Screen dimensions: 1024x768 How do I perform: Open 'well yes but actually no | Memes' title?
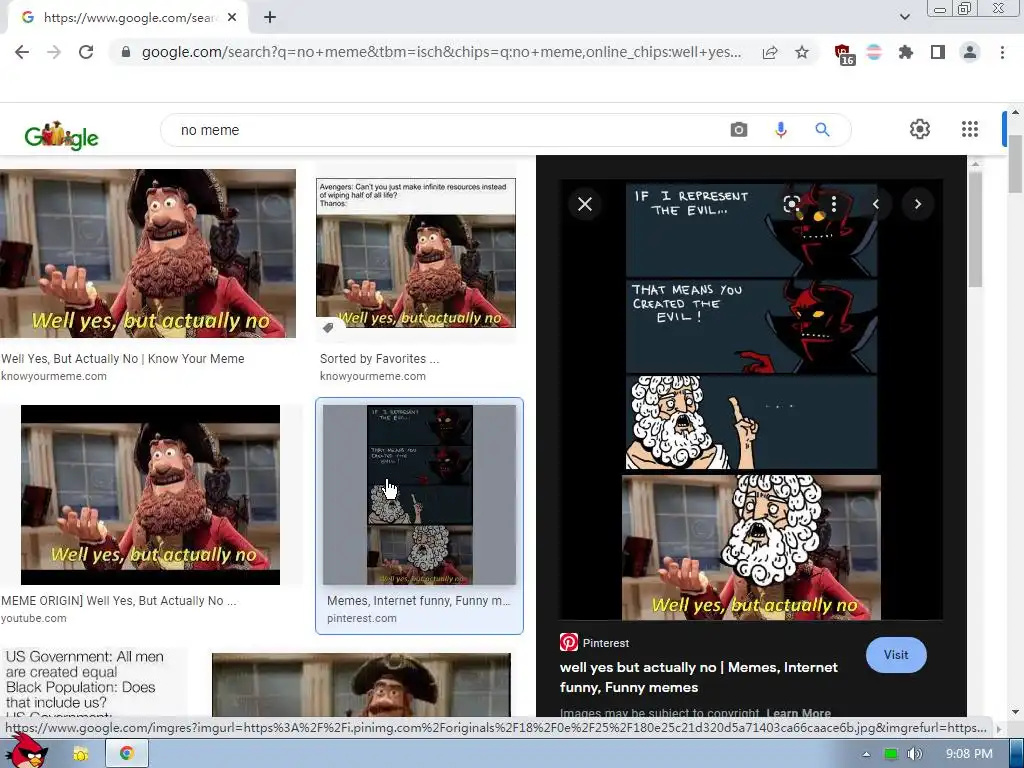(699, 677)
